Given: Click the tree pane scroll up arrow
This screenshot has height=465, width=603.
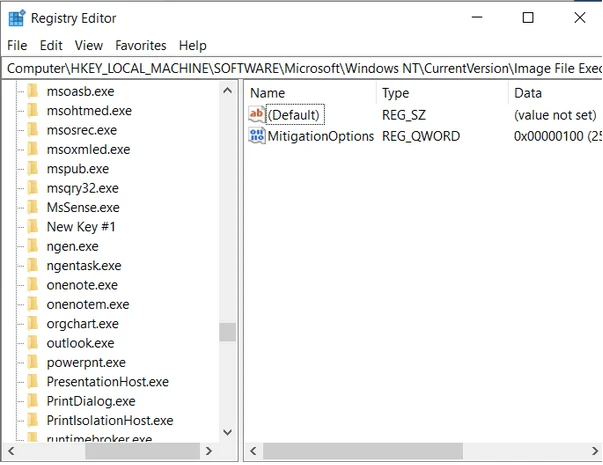Looking at the screenshot, I should [227, 91].
